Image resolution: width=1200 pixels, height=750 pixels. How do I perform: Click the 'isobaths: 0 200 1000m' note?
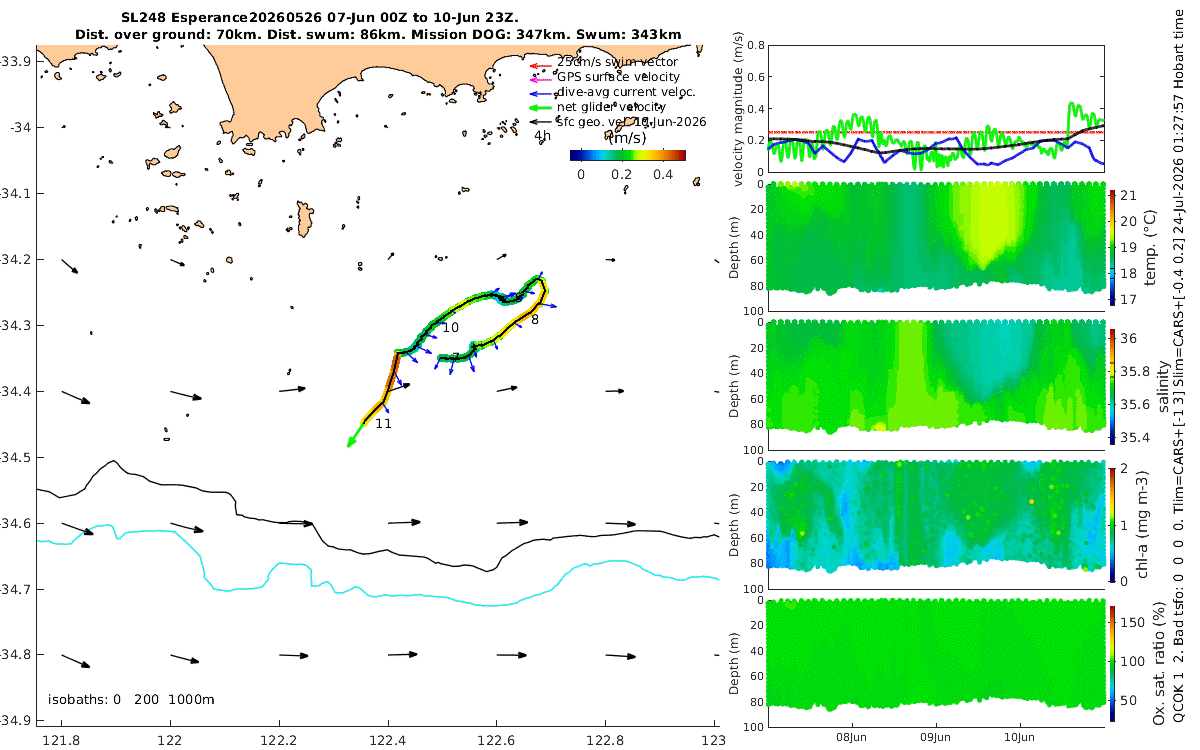pos(131,699)
